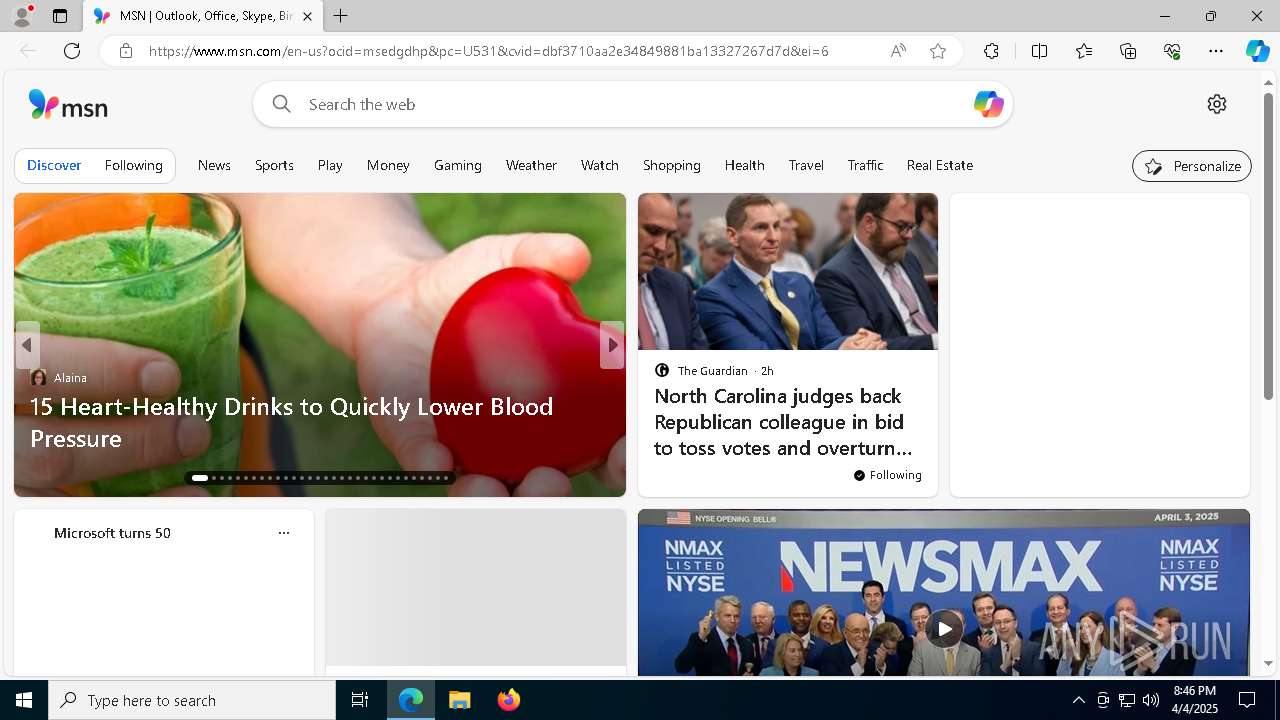This screenshot has width=1280, height=720.
Task: Open Microsoft turns 50 card title
Action: 112,533
